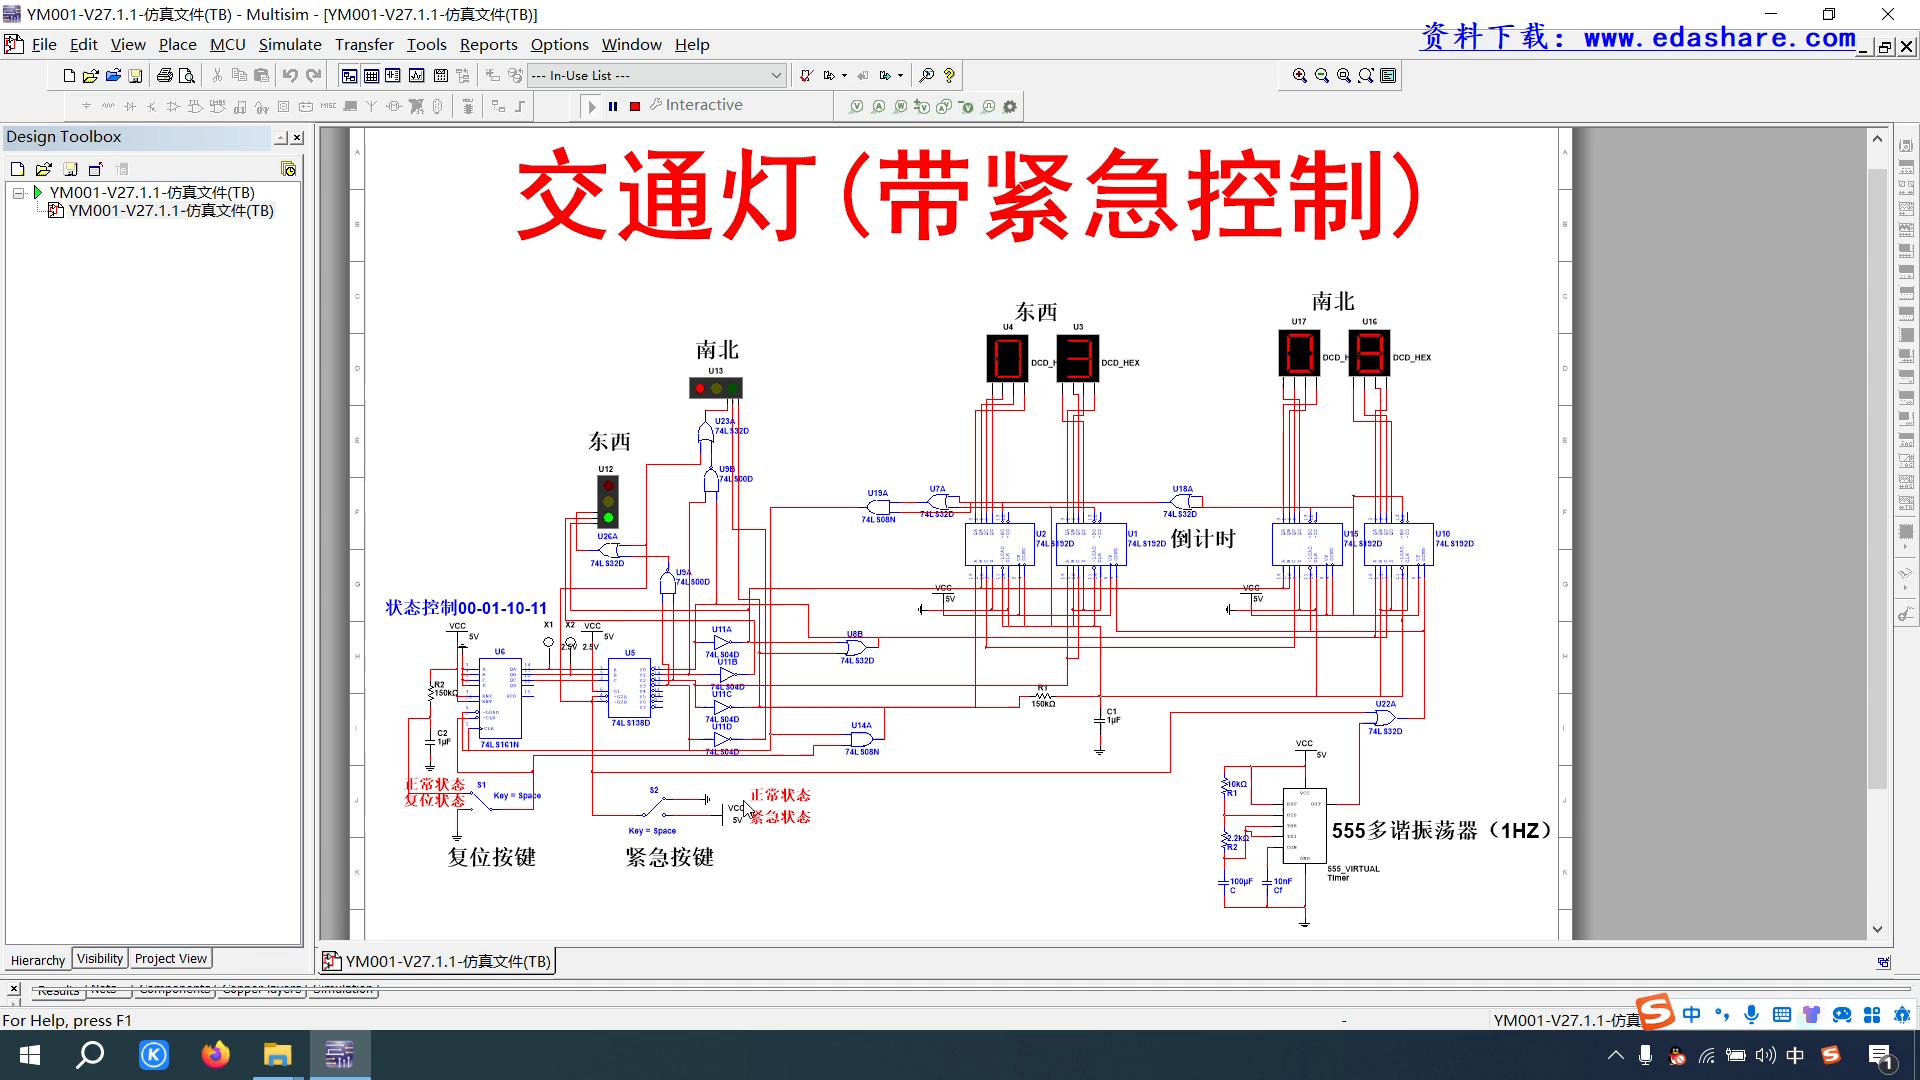Switch to the Visibility tab
The height and width of the screenshot is (1080, 1920).
(x=100, y=958)
